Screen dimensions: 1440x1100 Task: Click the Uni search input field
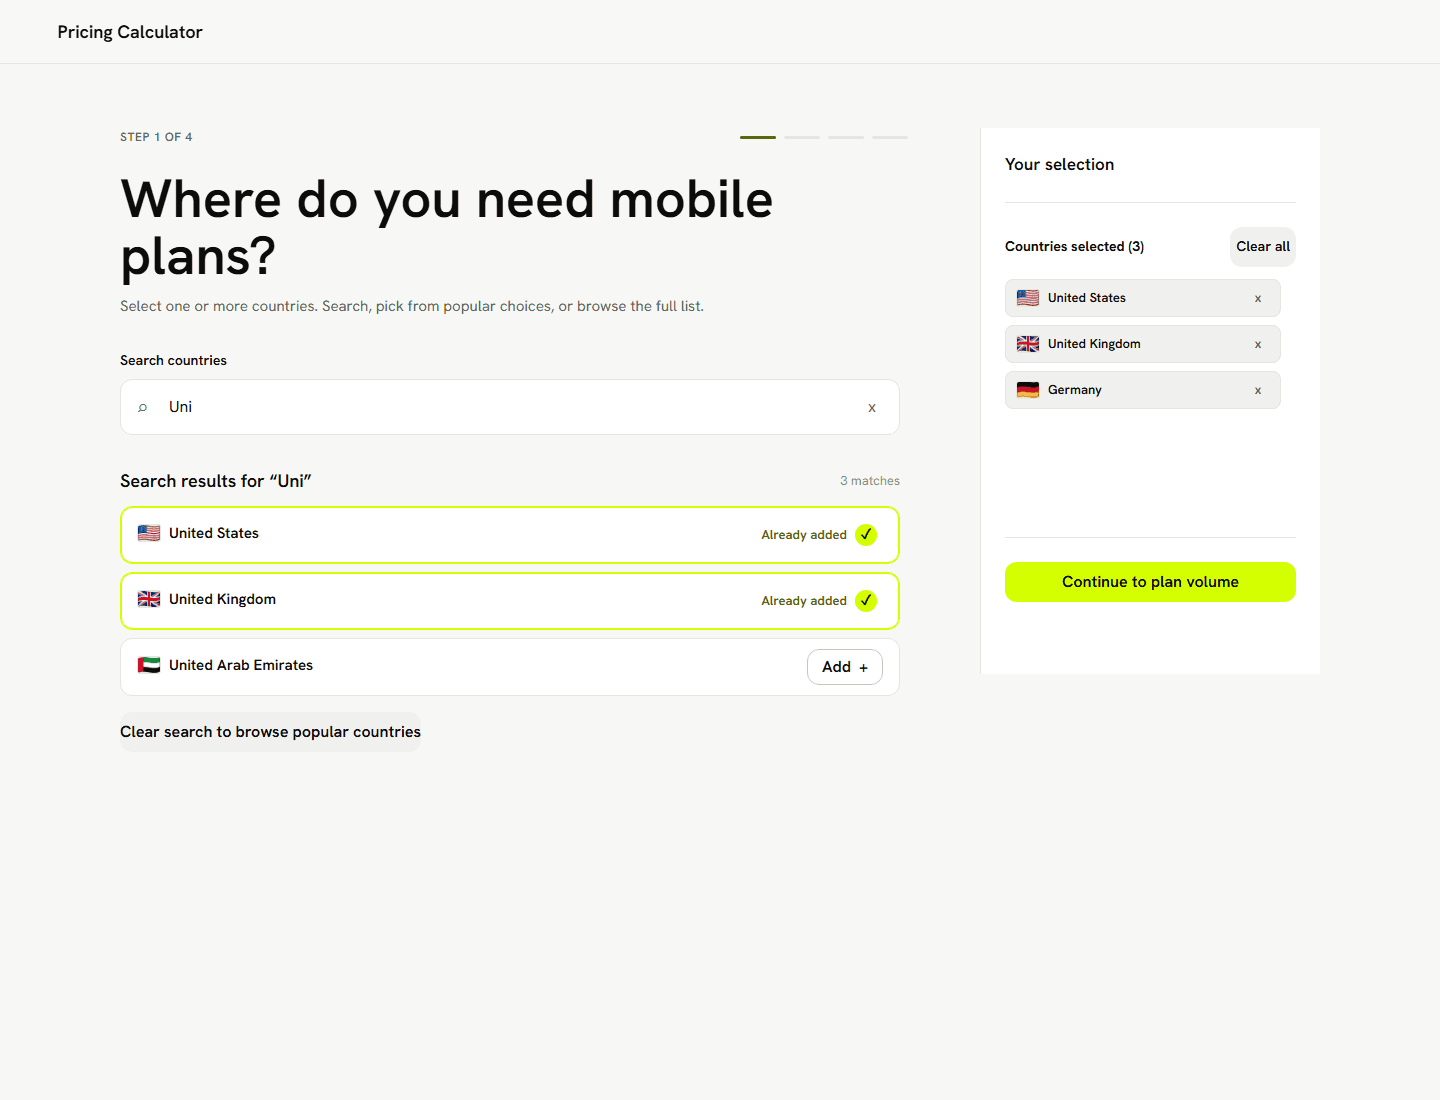pos(510,407)
